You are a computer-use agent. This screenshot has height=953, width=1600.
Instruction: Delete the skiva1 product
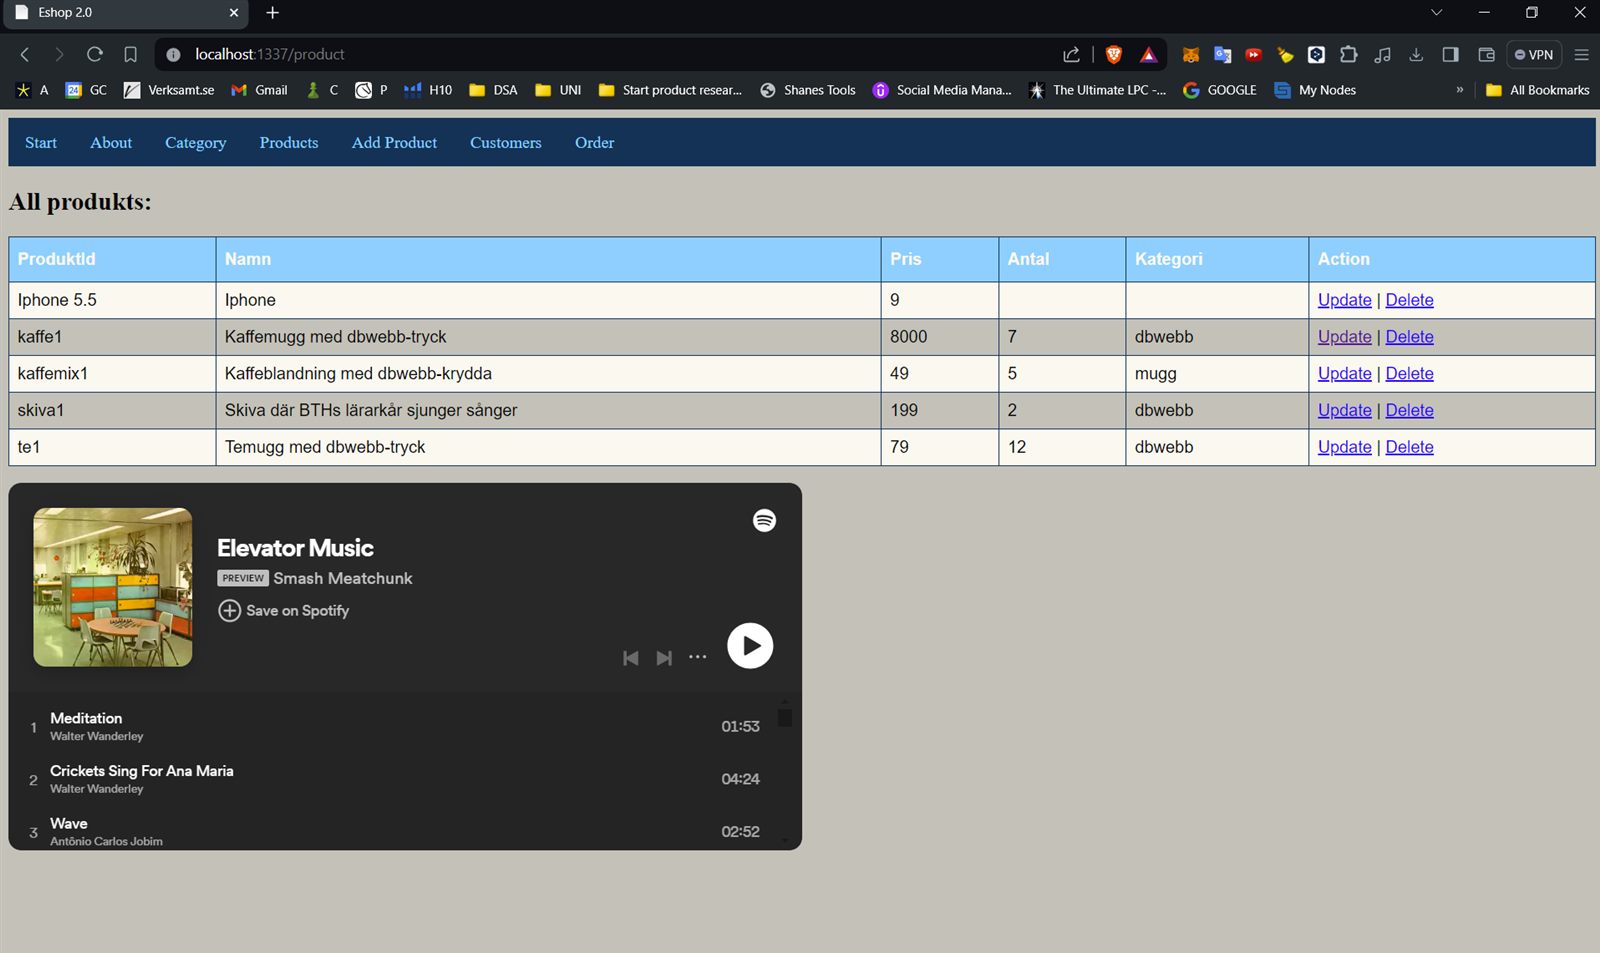1409,410
